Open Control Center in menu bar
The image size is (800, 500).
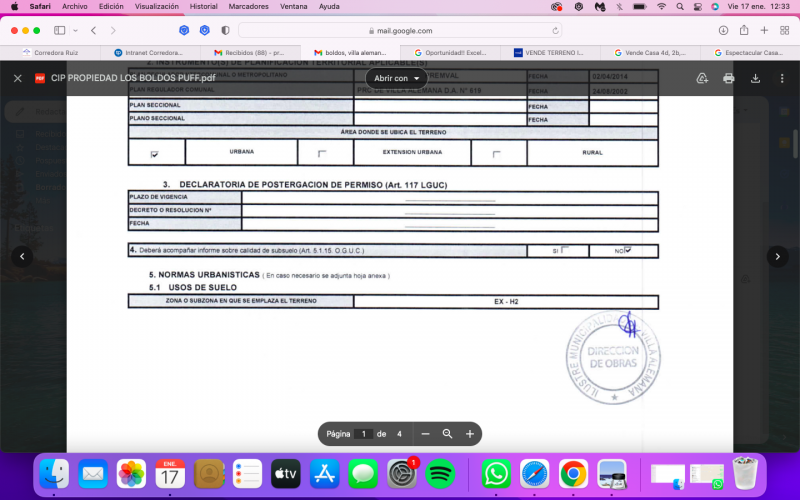[x=697, y=7]
